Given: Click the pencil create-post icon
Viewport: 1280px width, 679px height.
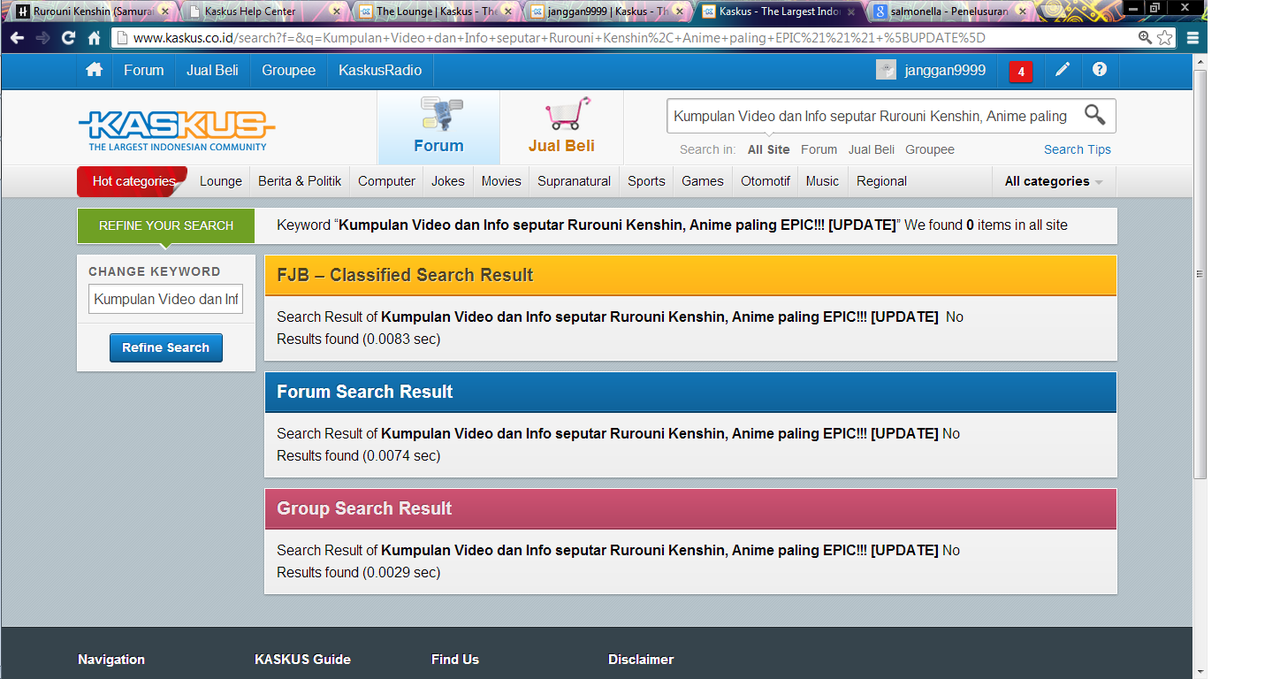Looking at the screenshot, I should click(x=1062, y=70).
